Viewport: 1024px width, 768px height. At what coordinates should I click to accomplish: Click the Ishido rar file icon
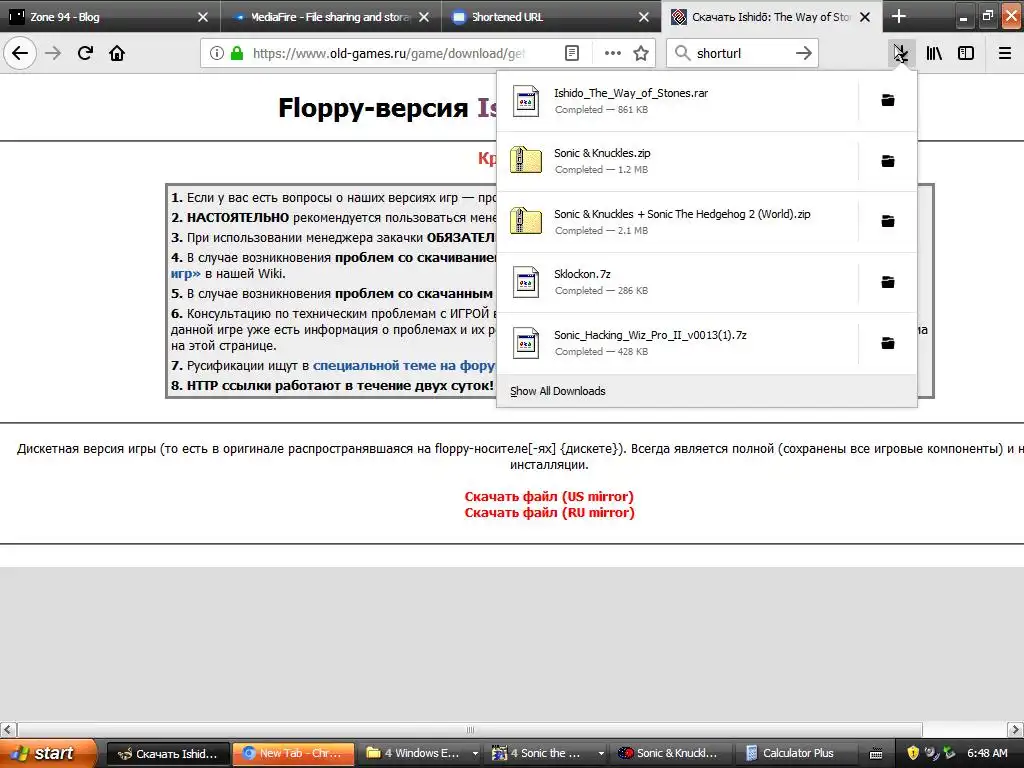click(x=526, y=101)
